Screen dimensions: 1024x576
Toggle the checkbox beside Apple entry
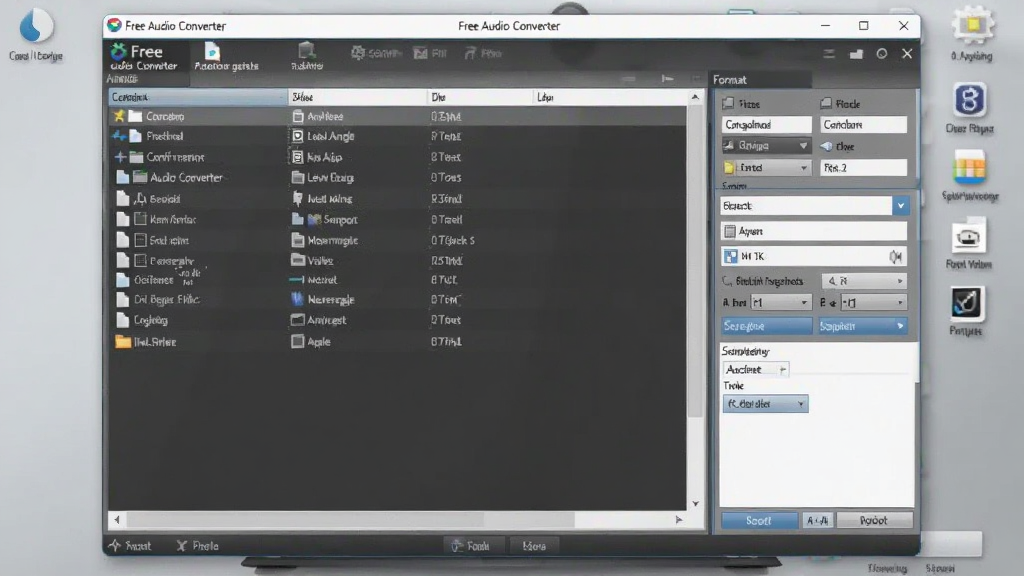pyautogui.click(x=297, y=341)
